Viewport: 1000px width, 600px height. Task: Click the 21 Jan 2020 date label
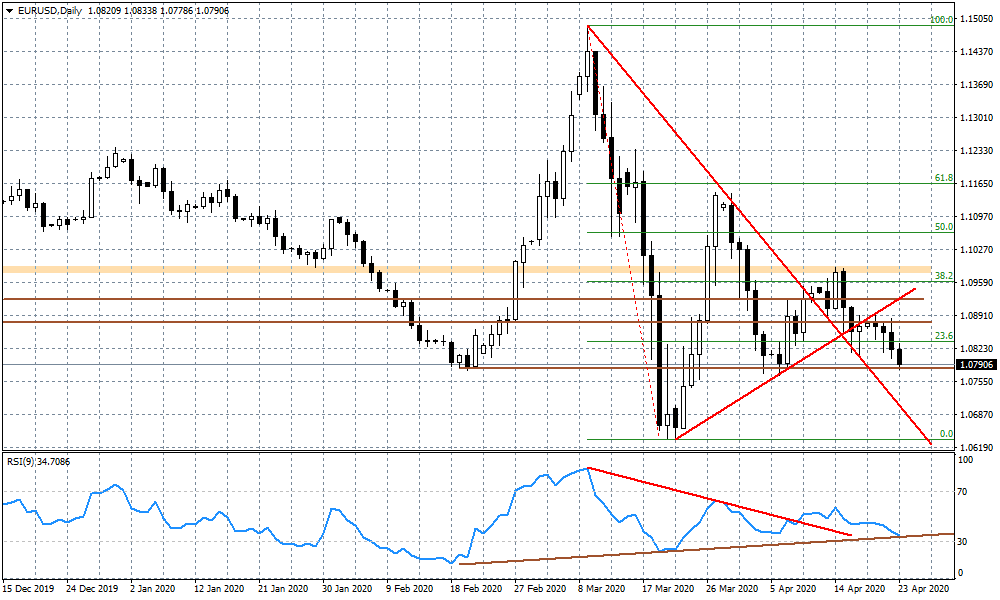point(283,589)
